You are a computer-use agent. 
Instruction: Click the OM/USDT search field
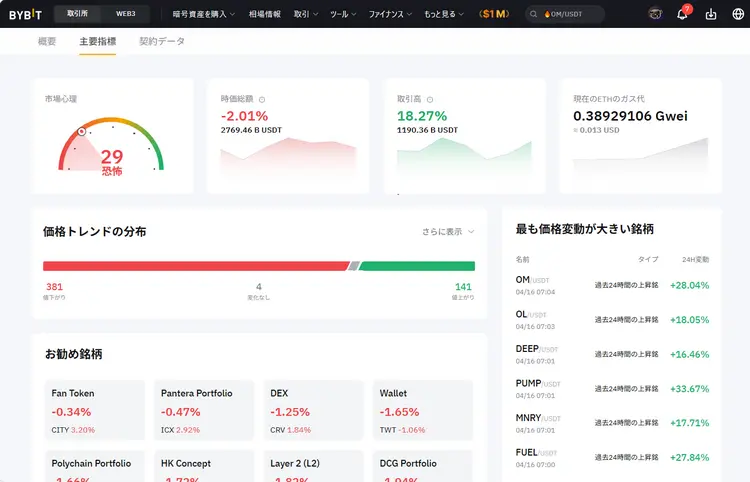[565, 14]
